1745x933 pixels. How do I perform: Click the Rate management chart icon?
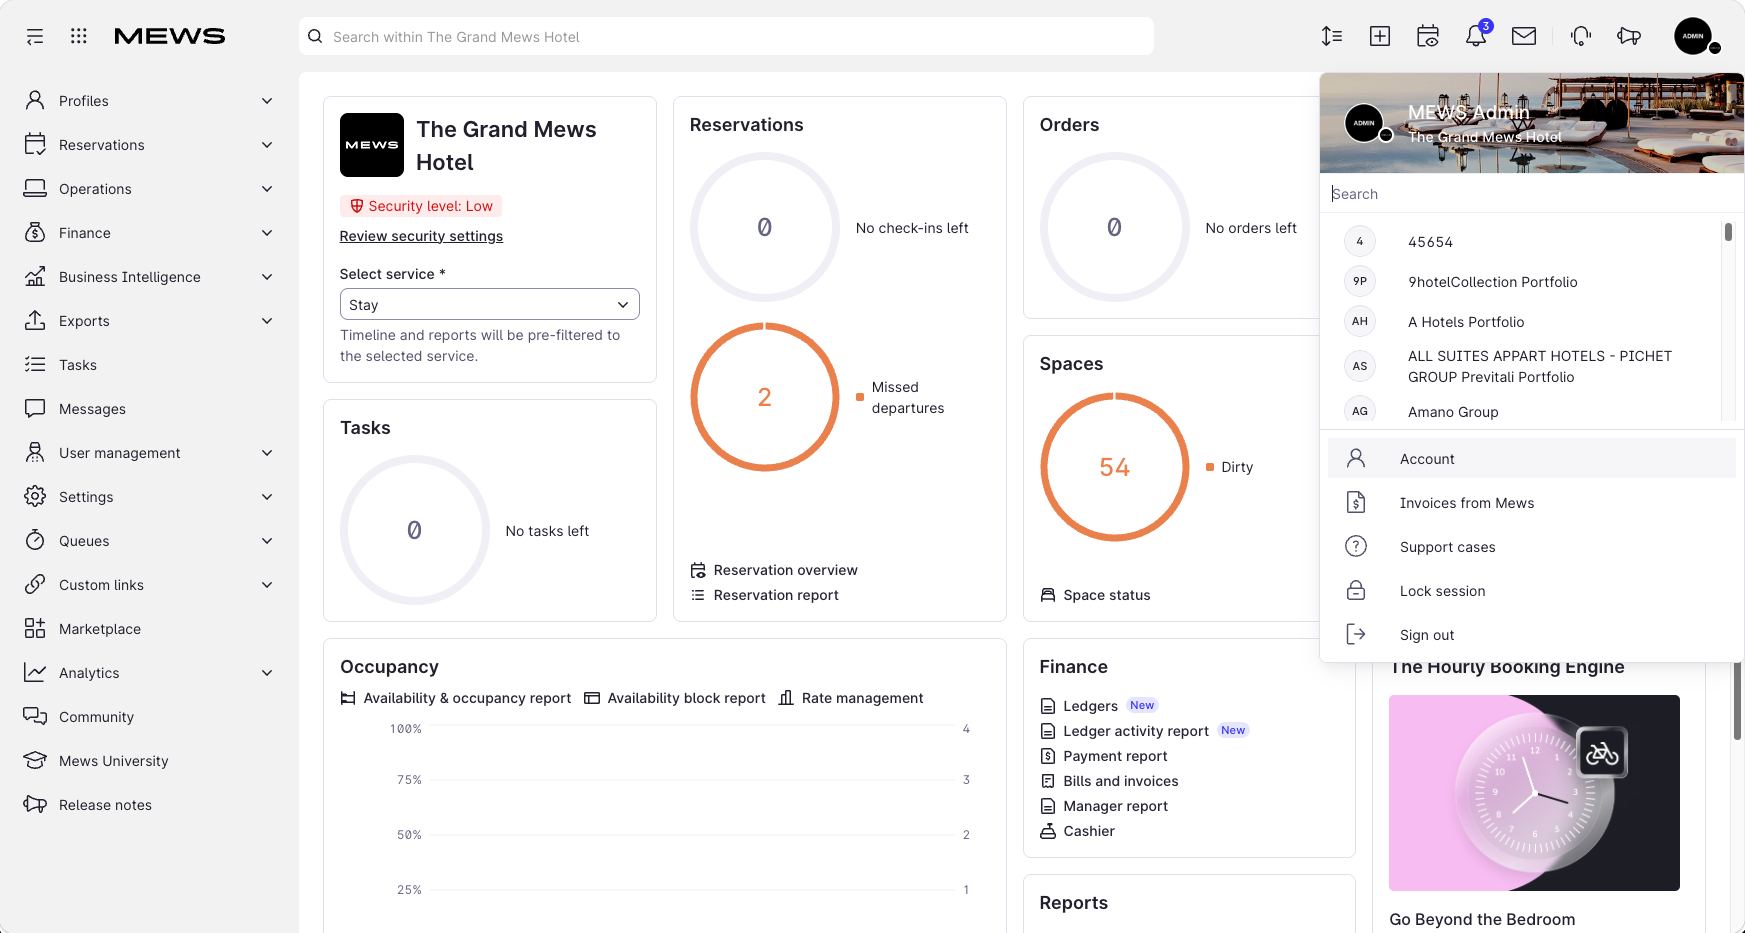pyautogui.click(x=786, y=698)
